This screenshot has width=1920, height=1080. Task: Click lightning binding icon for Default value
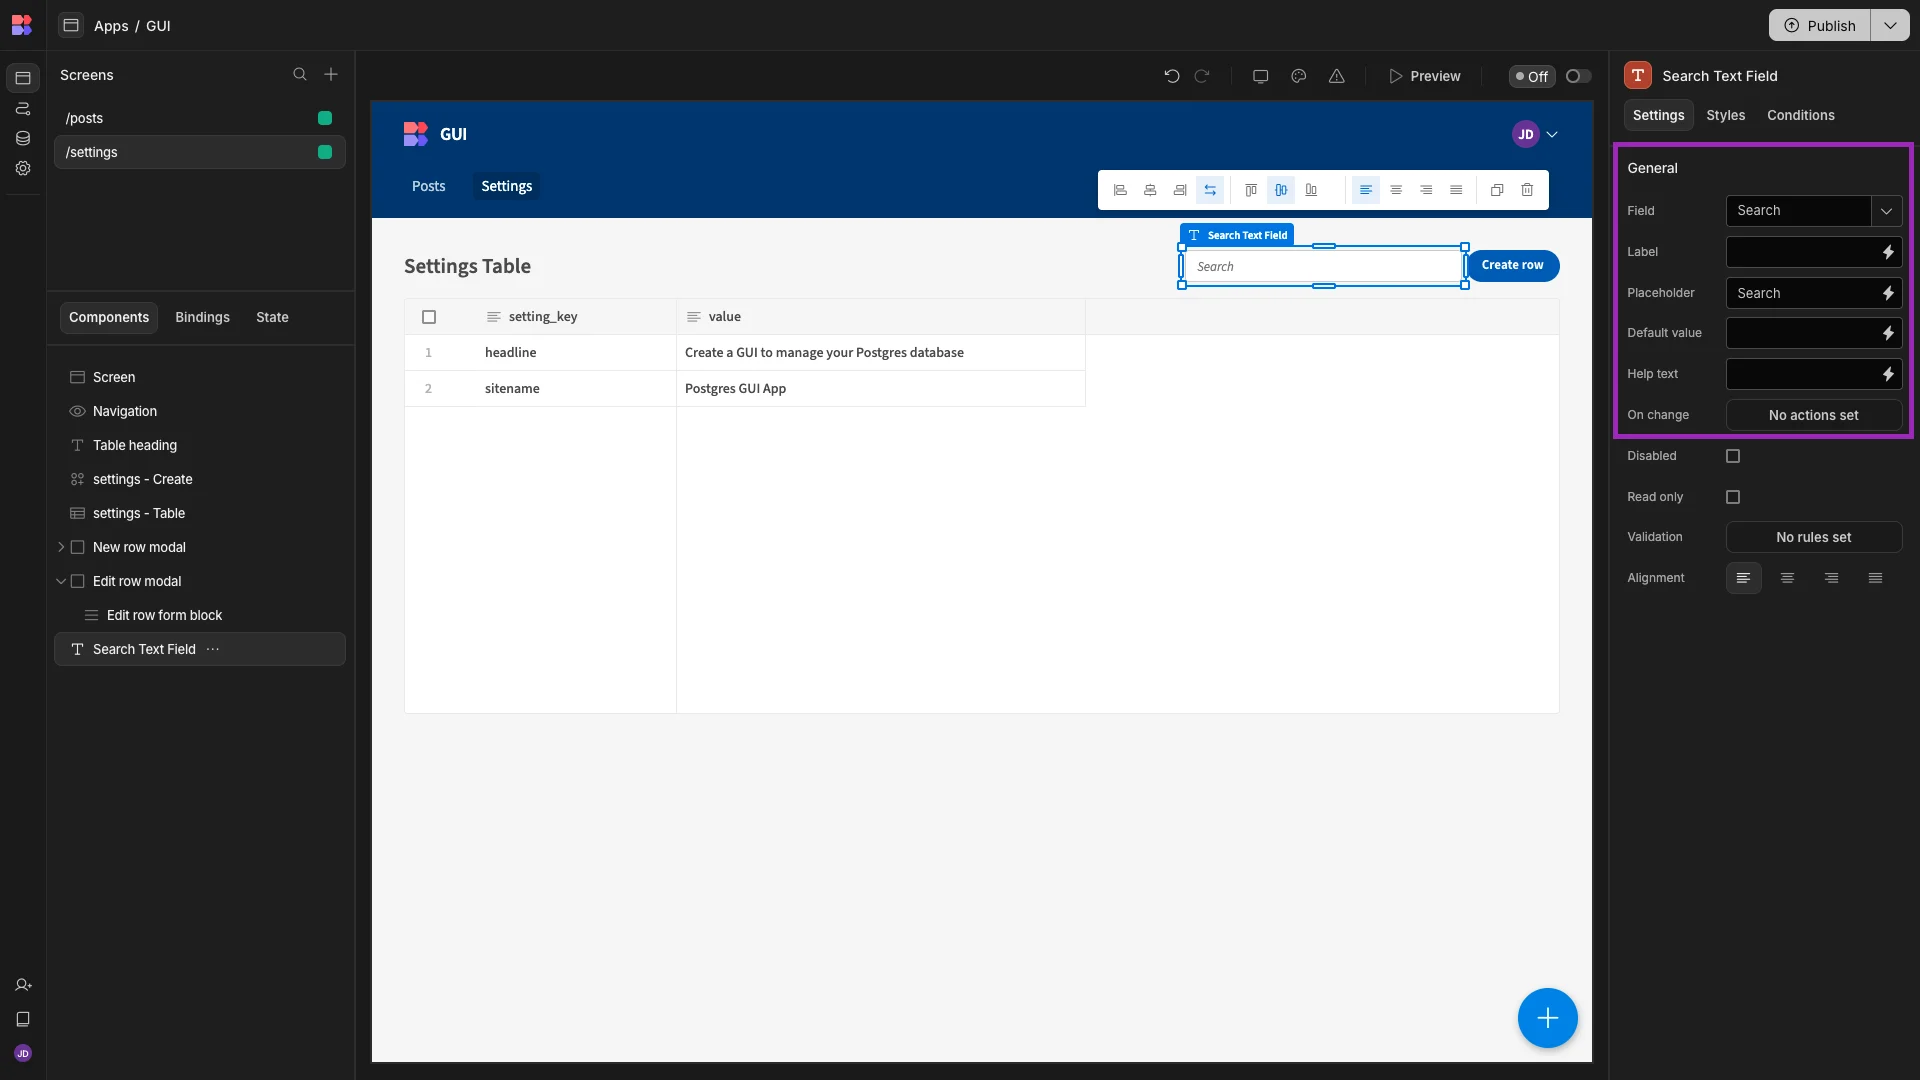(1888, 333)
